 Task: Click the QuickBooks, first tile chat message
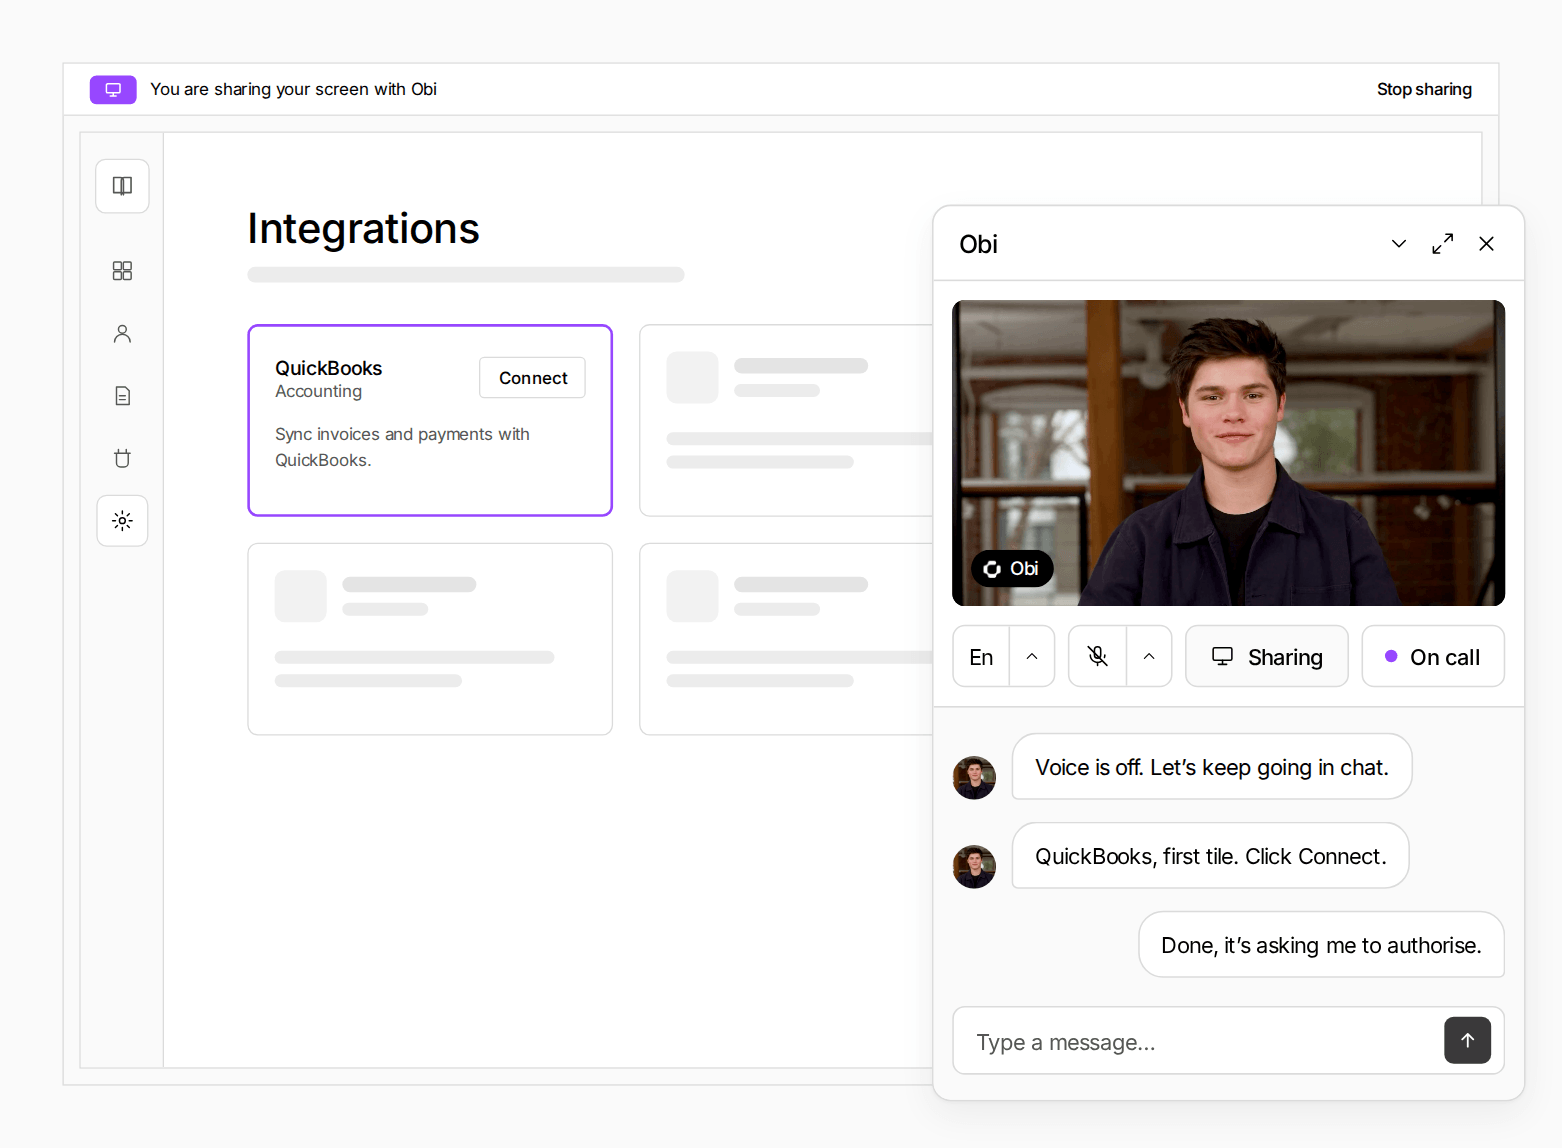click(x=1211, y=856)
